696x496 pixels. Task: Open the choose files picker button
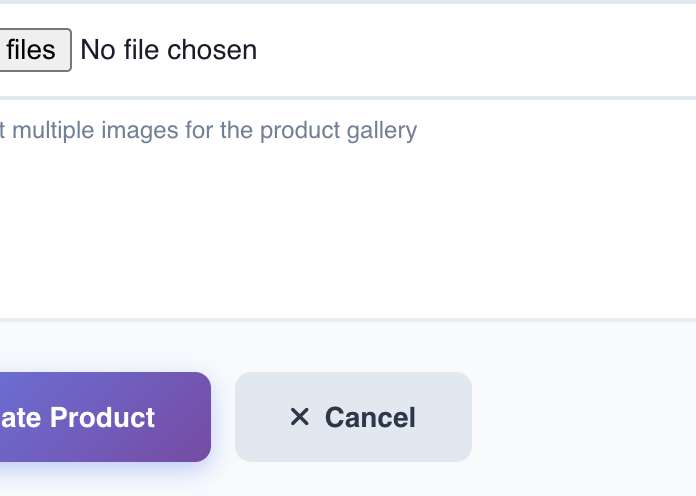(x=33, y=50)
